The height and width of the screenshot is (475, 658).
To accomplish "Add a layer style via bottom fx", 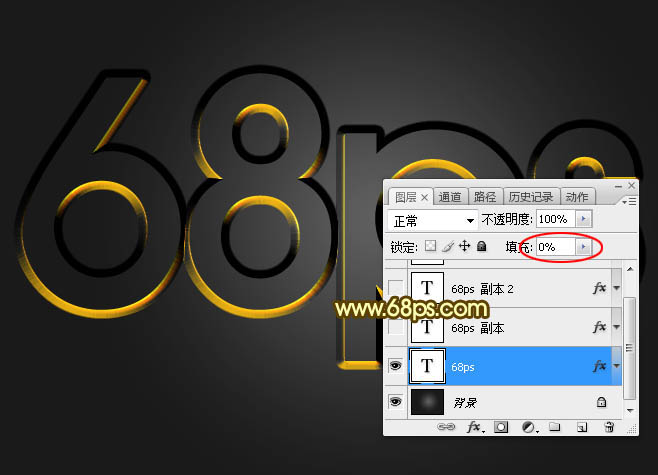I will coord(475,427).
